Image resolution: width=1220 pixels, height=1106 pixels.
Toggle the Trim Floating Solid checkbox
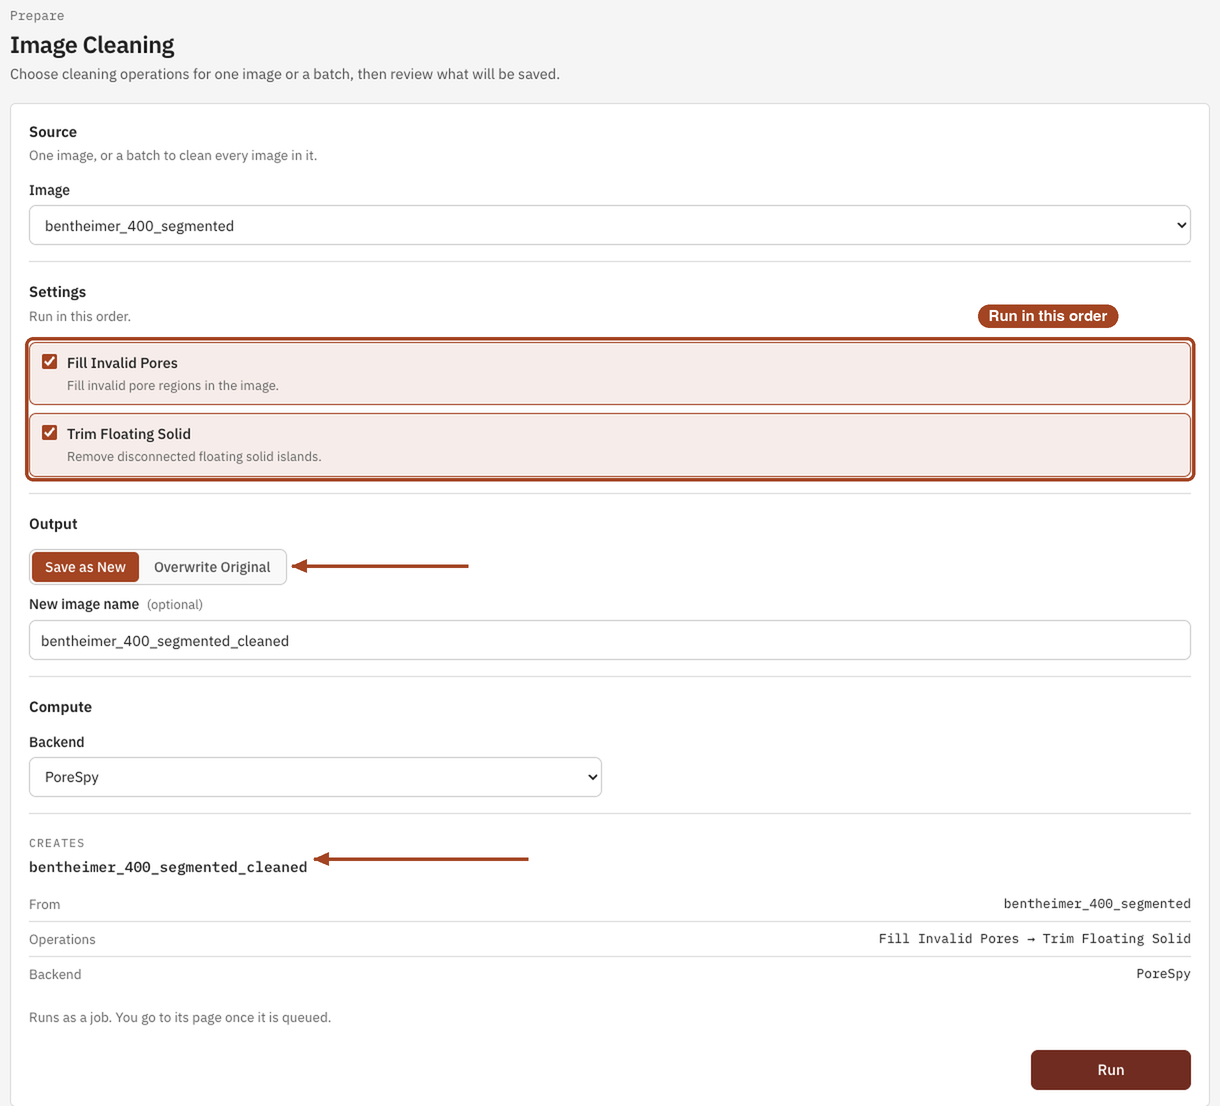tap(49, 433)
